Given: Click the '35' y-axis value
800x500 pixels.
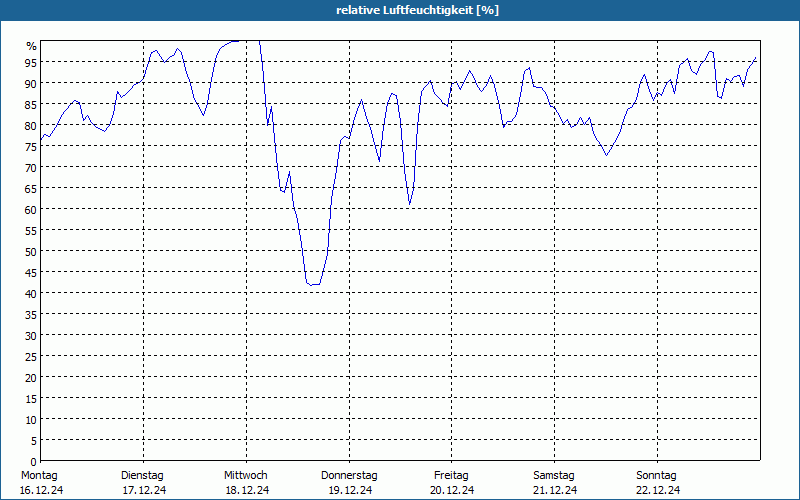Looking at the screenshot, I should coord(31,314).
